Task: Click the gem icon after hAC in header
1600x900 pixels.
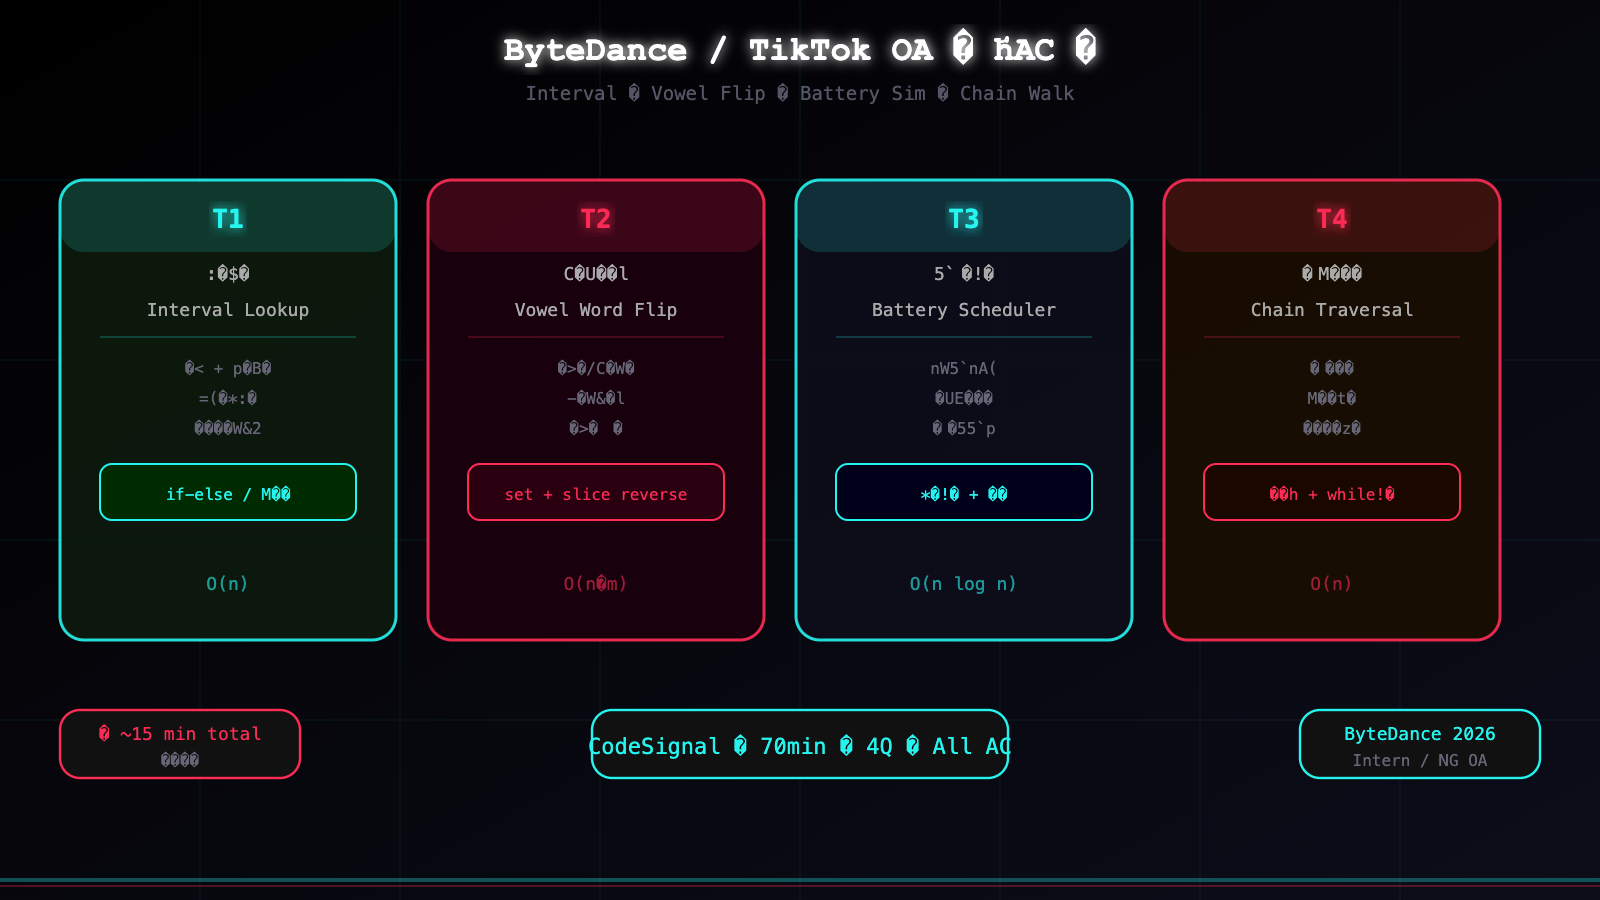Action: 1086,48
